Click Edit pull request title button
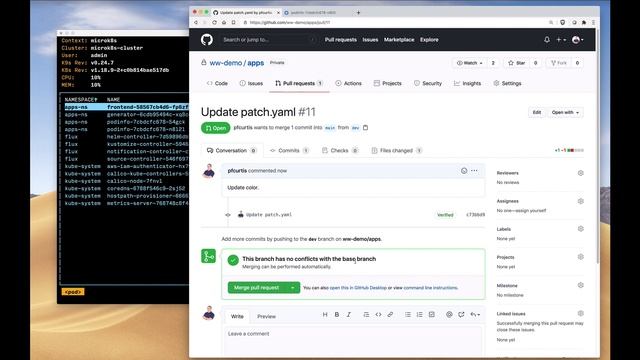The height and width of the screenshot is (360, 640). 537,112
